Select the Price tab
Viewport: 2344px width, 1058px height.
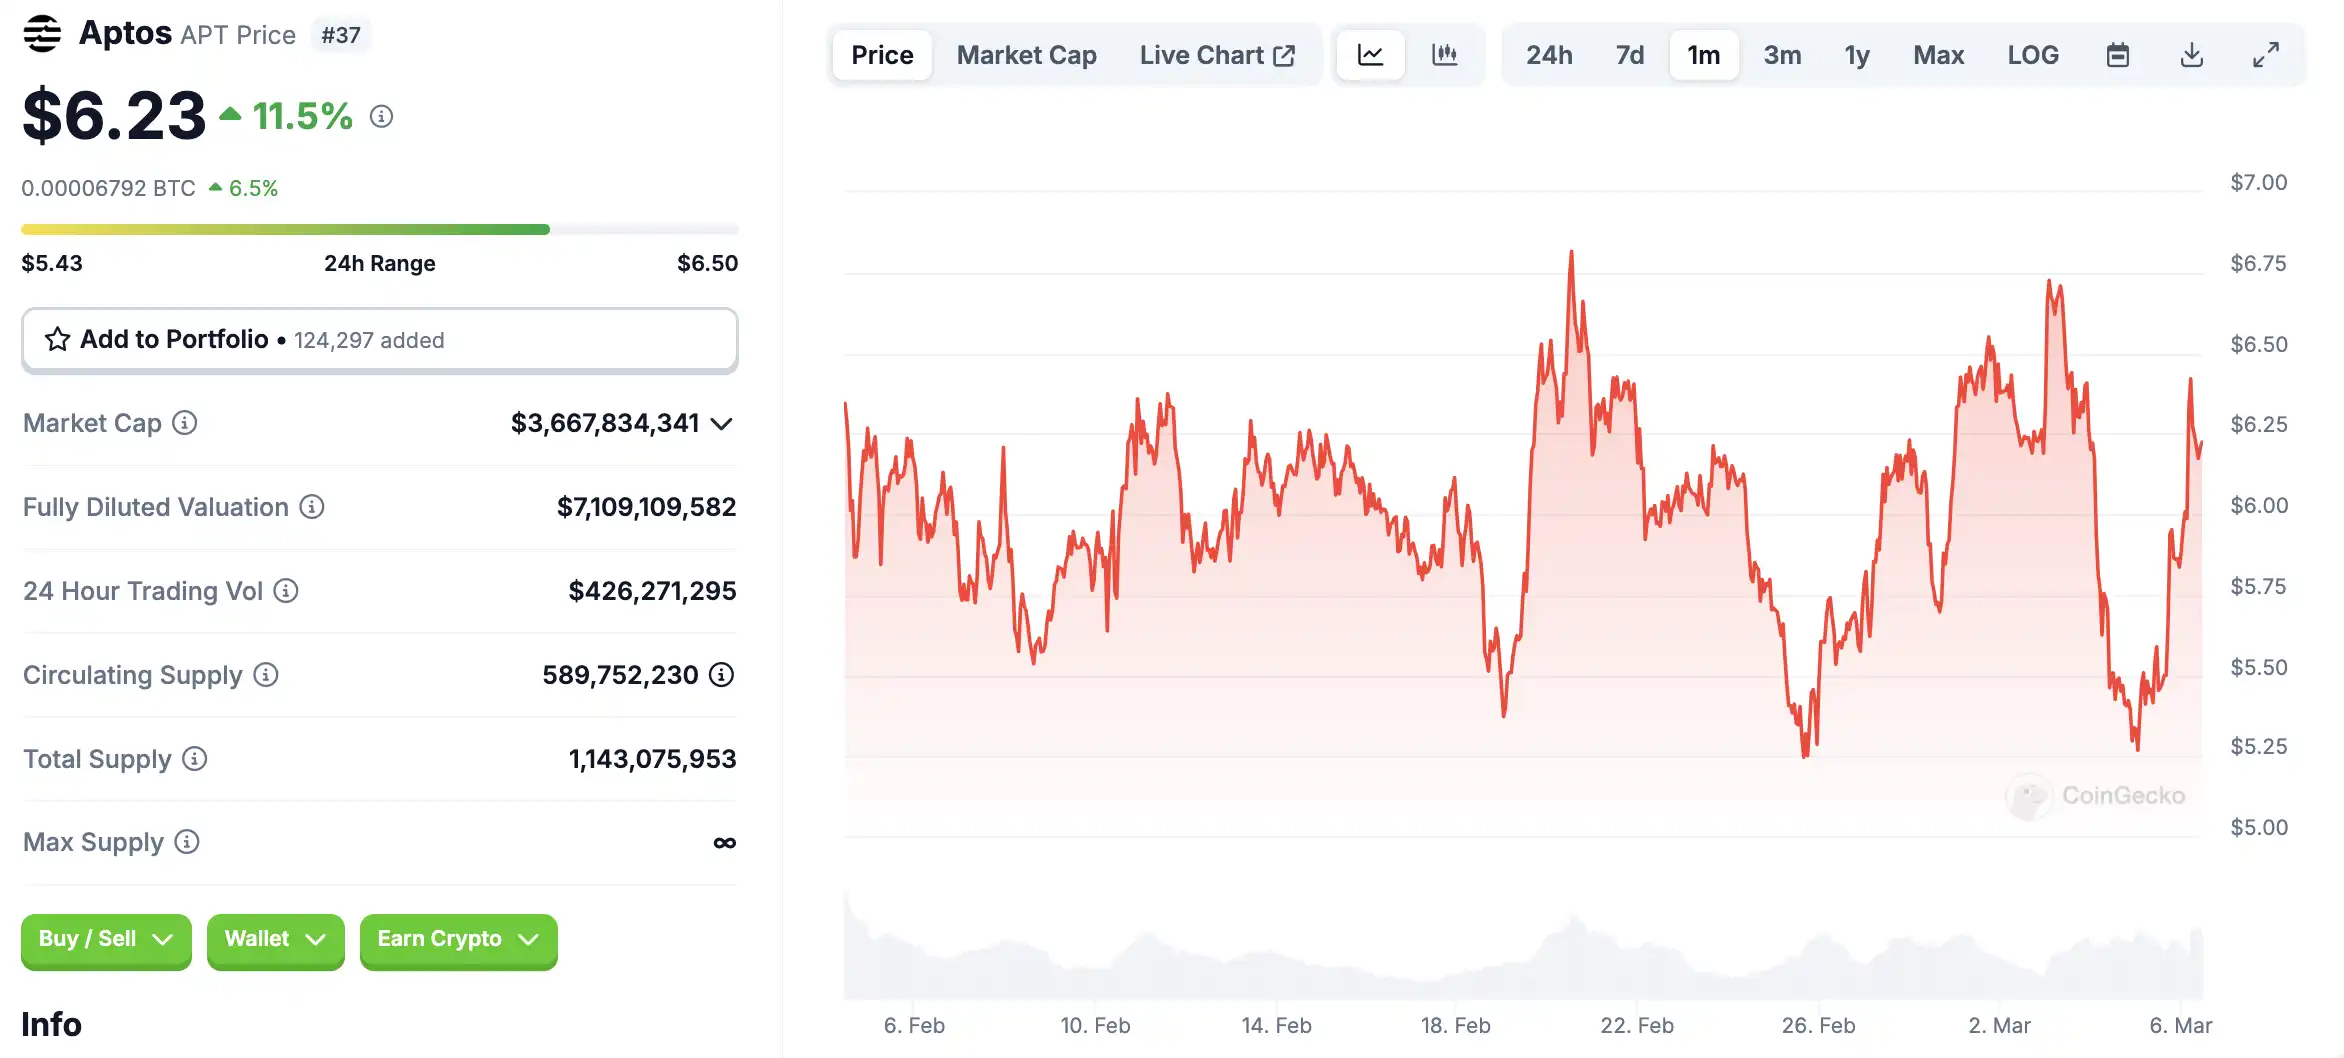click(882, 55)
